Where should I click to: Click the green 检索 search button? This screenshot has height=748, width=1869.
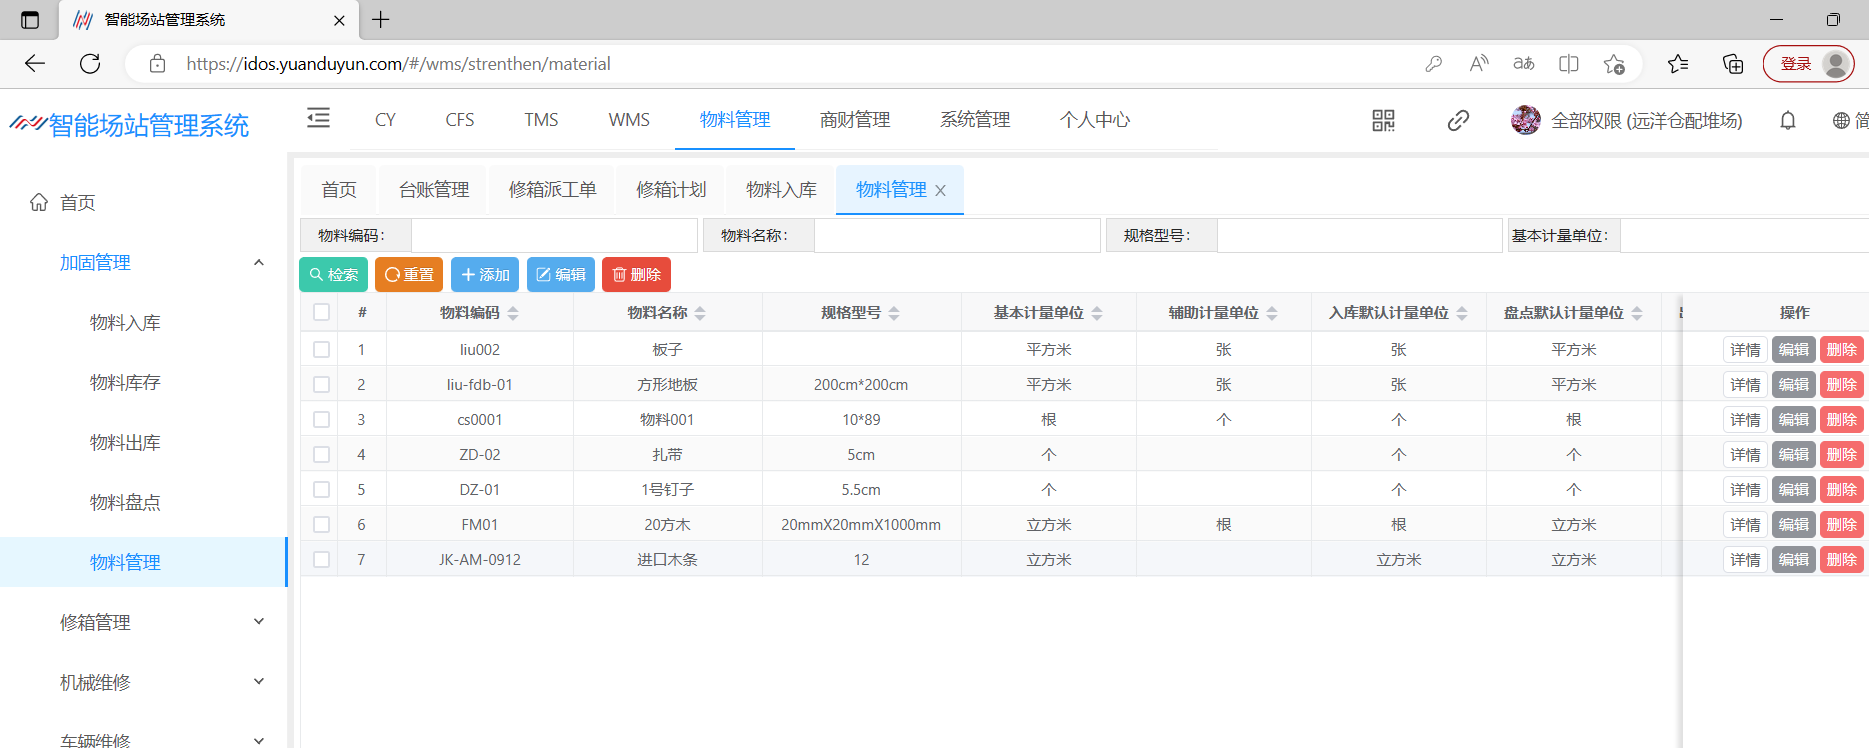pyautogui.click(x=333, y=274)
